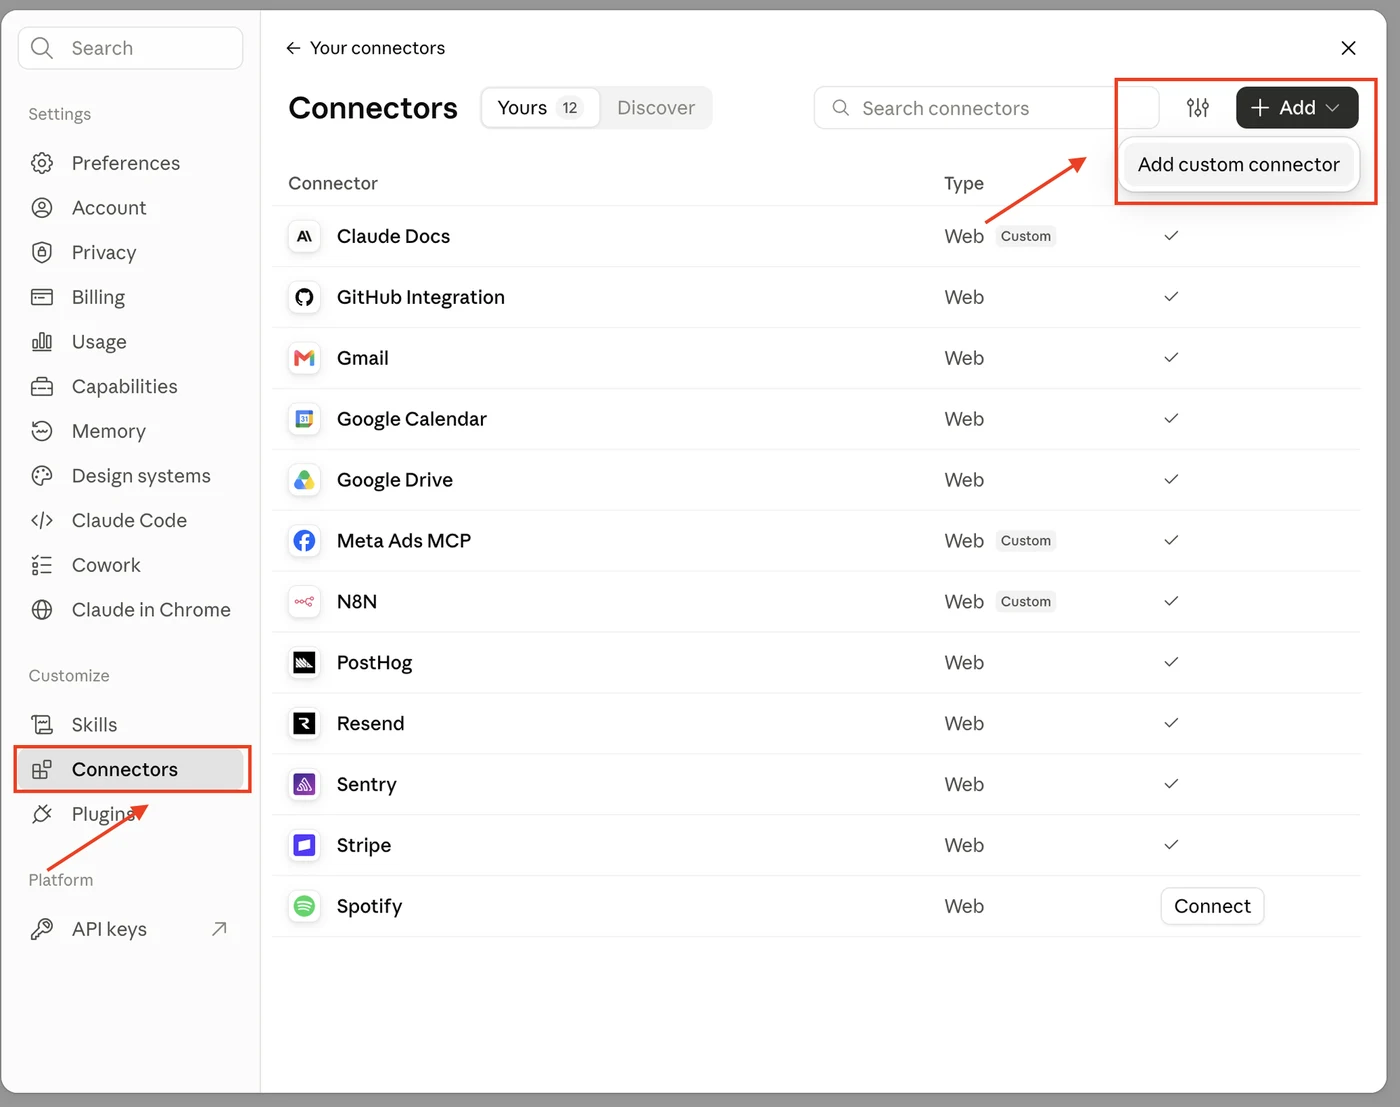Click the Google Drive connector name
The width and height of the screenshot is (1400, 1107).
(x=395, y=480)
